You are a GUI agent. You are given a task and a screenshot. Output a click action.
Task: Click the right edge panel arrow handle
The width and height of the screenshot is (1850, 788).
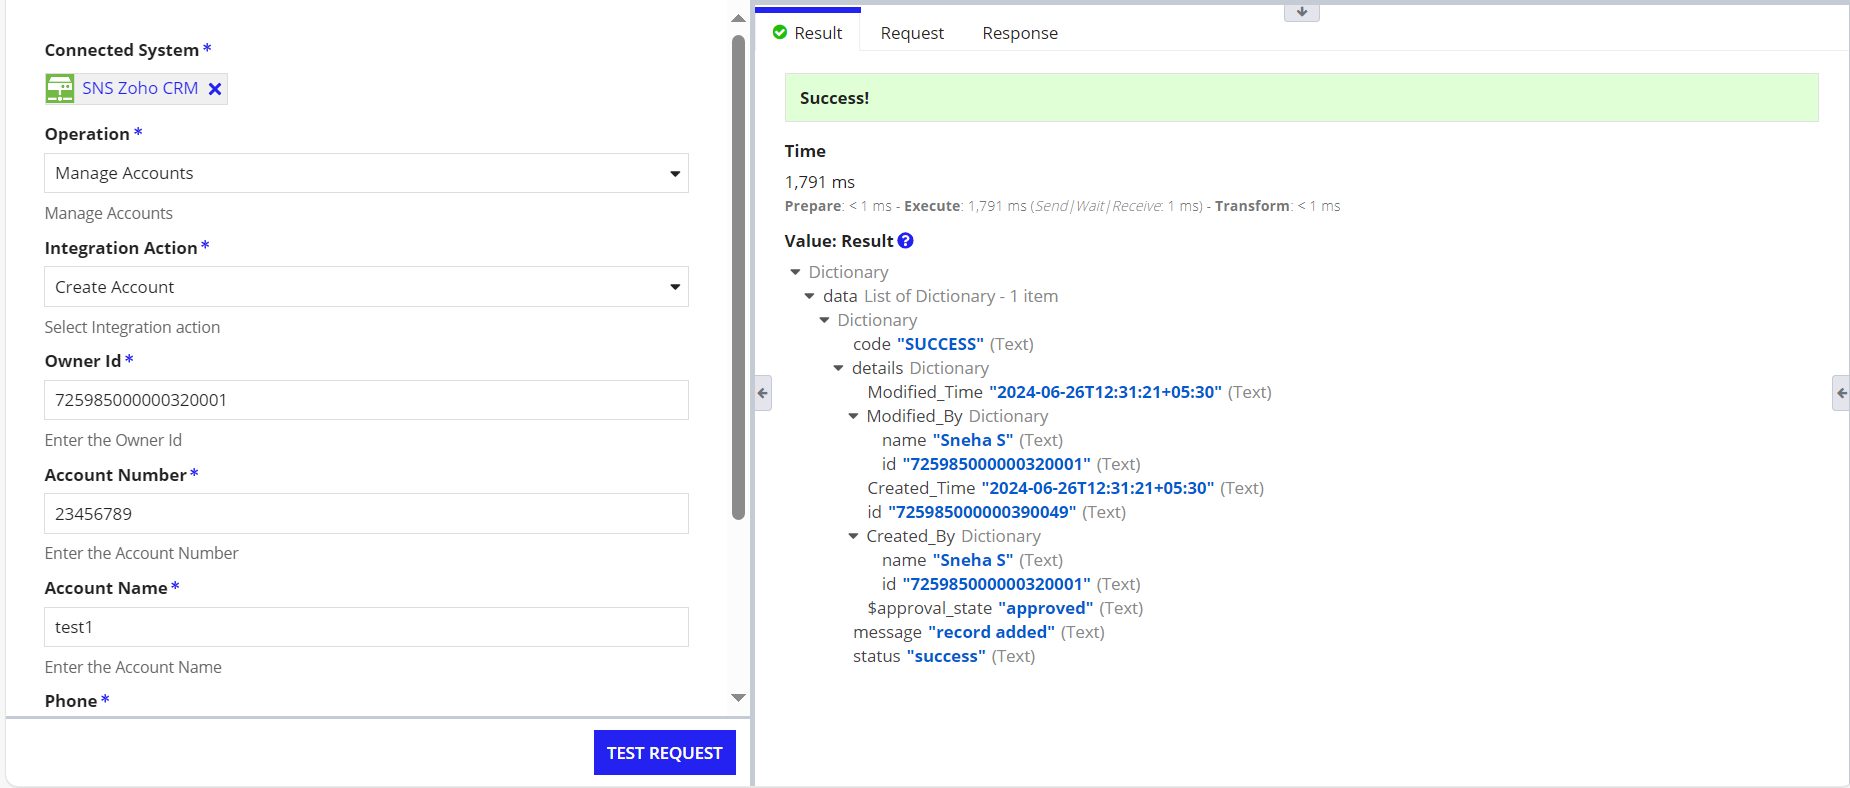[x=1840, y=393]
